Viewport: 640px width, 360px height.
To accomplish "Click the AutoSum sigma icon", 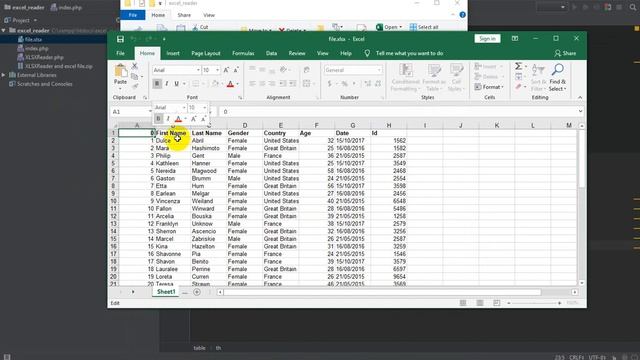I will tap(518, 66).
